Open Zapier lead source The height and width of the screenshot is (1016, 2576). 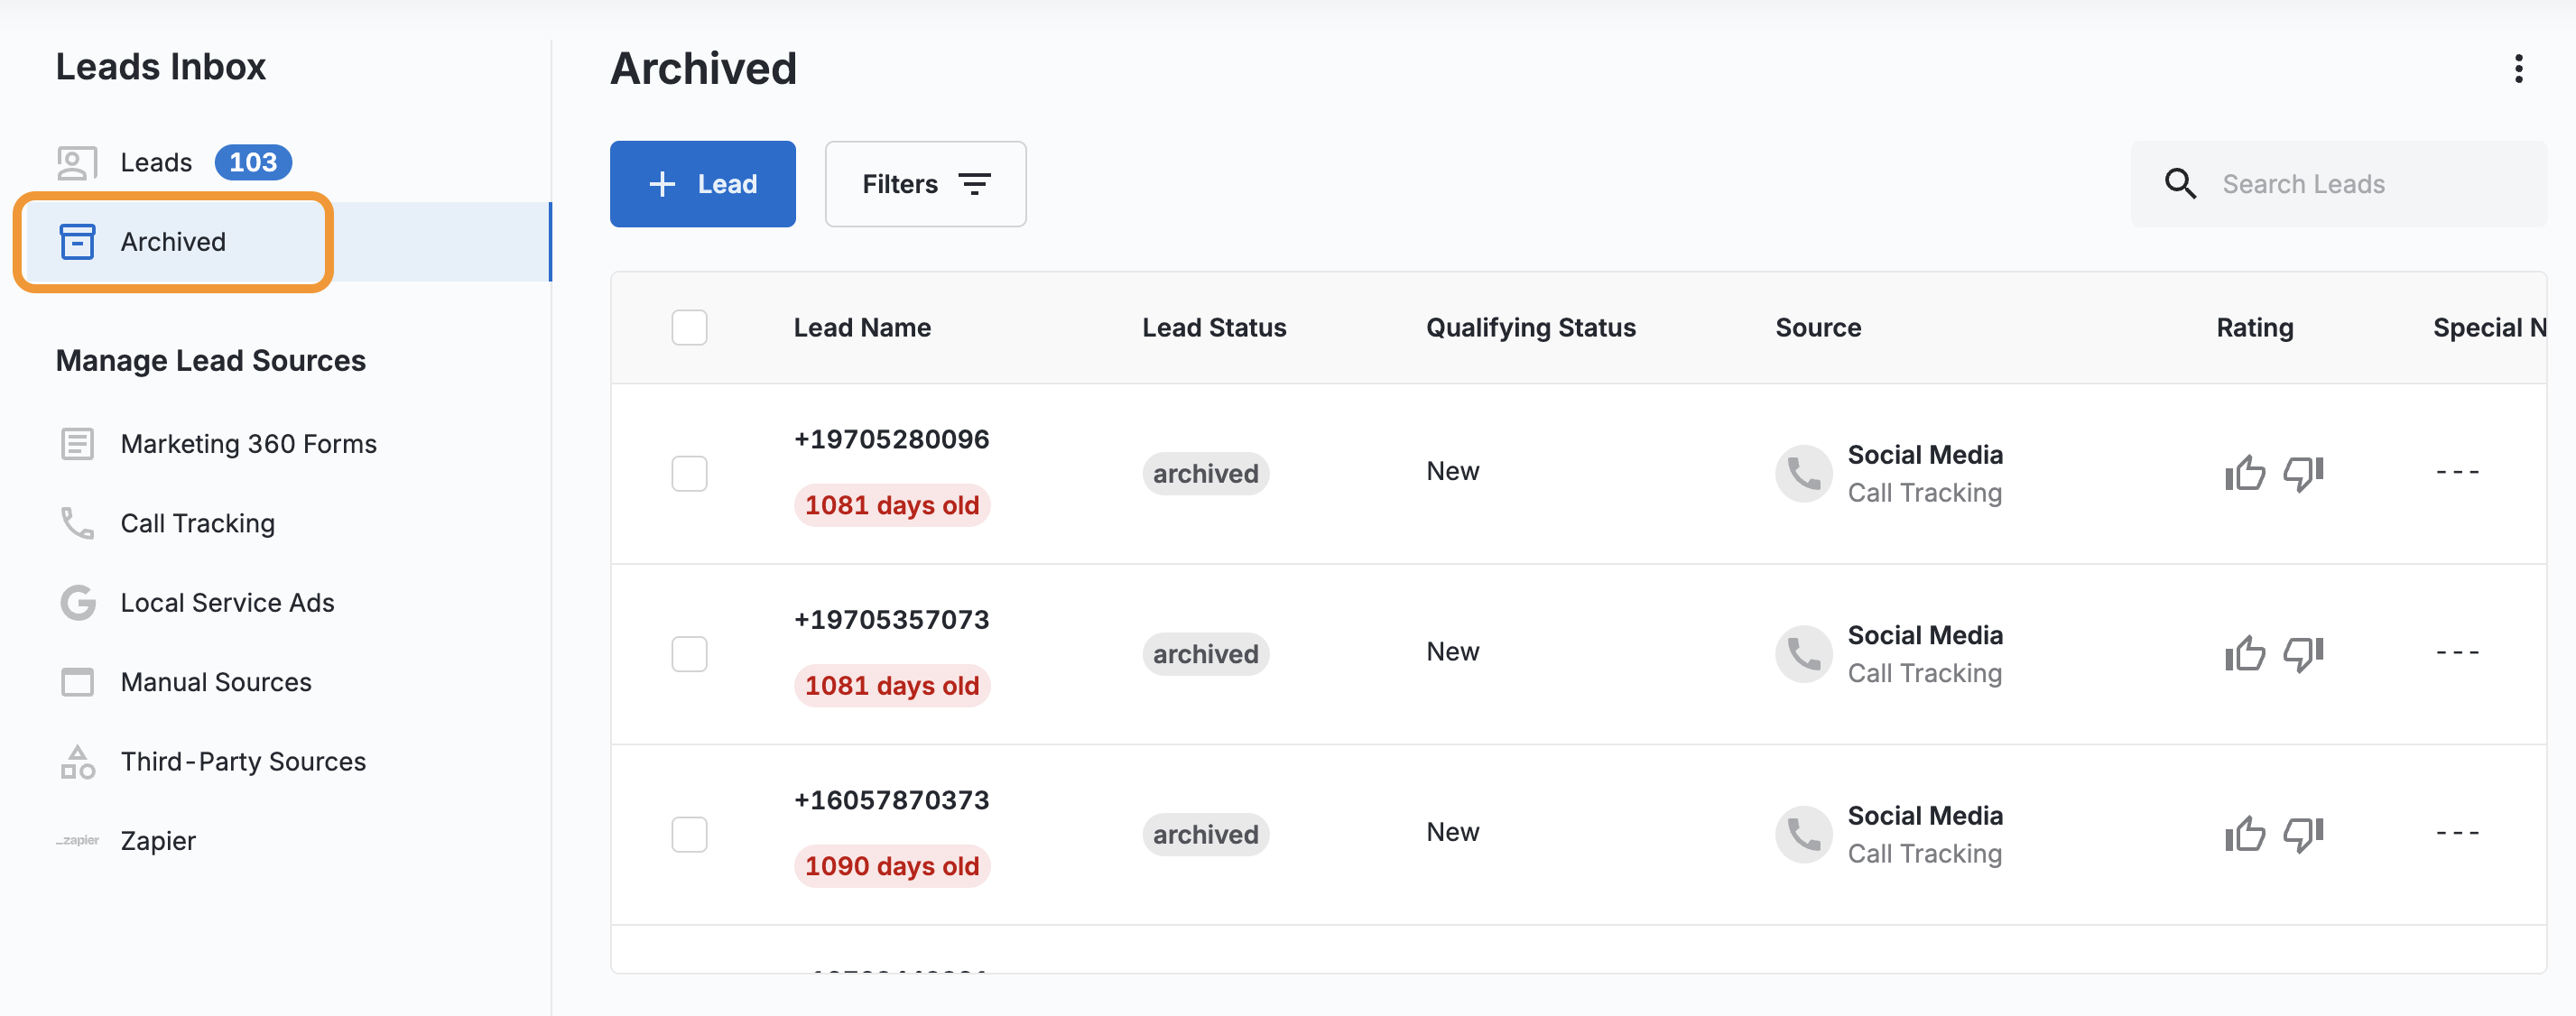pos(158,841)
